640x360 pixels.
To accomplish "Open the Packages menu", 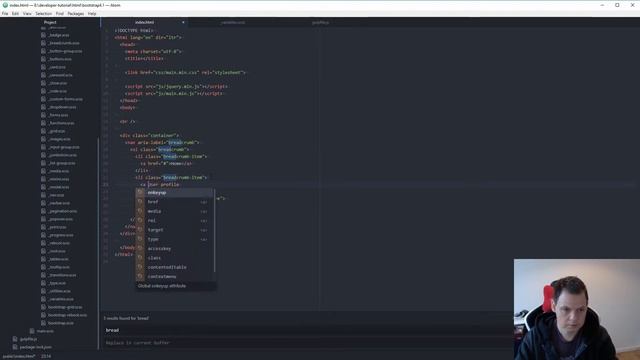I will click(x=76, y=13).
